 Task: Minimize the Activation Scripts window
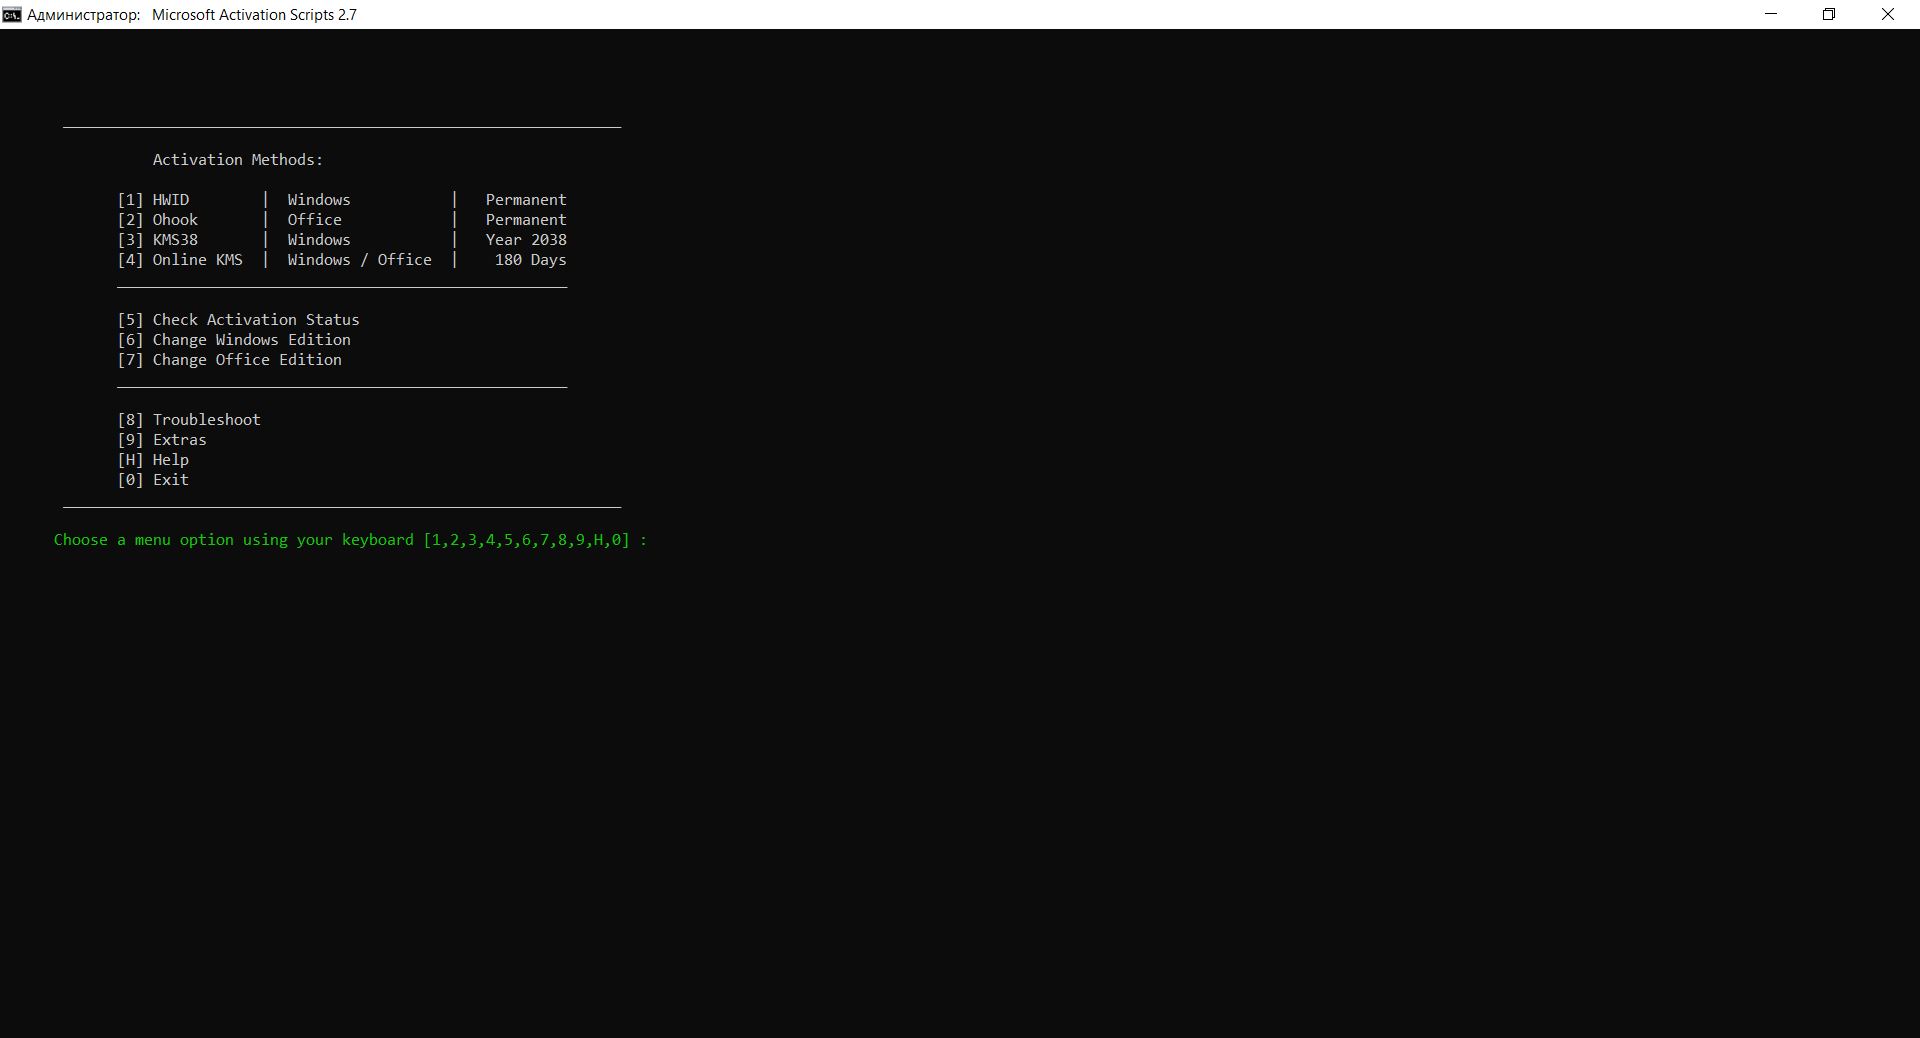1771,14
